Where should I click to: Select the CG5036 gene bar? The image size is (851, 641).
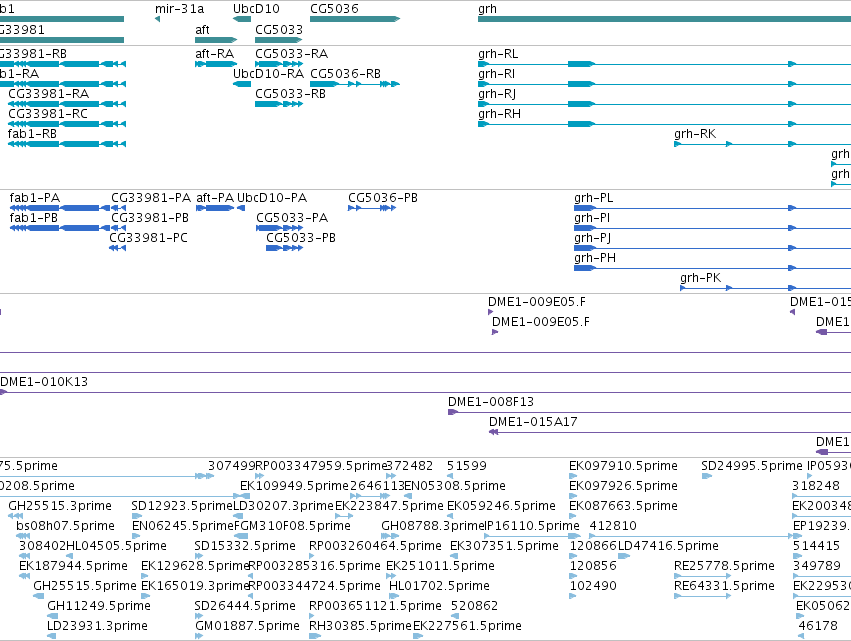(x=355, y=19)
